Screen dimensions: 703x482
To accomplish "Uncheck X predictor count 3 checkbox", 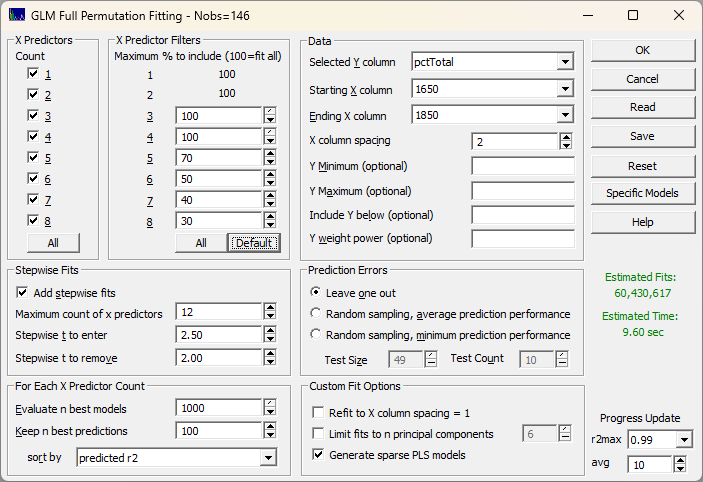I will 34,115.
